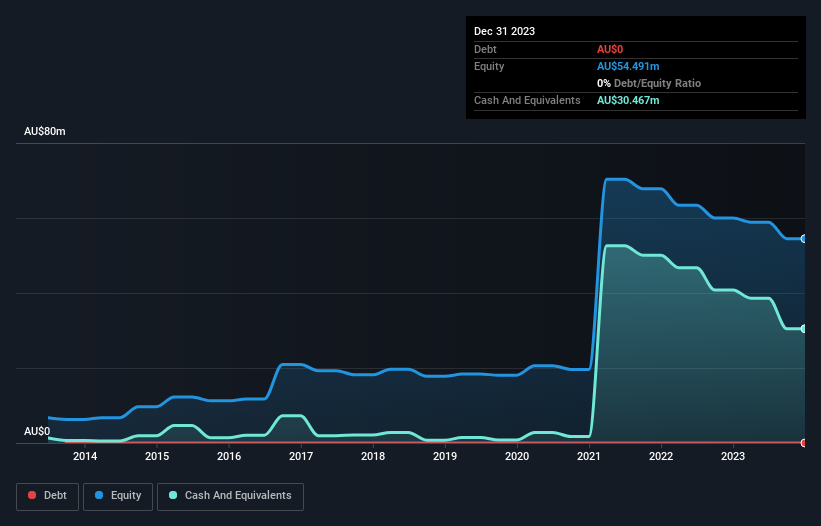Click the 2018 x-axis label
The height and width of the screenshot is (526, 821).
pos(373,456)
